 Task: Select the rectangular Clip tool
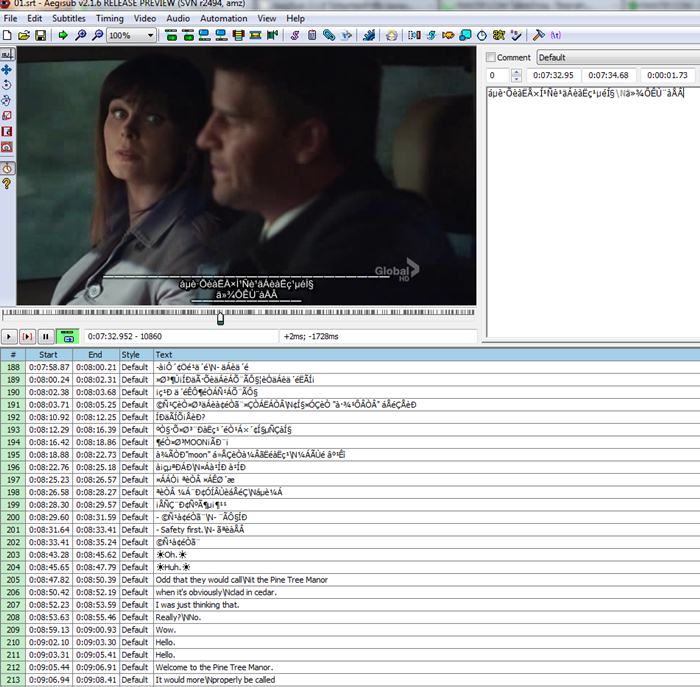[x=7, y=131]
